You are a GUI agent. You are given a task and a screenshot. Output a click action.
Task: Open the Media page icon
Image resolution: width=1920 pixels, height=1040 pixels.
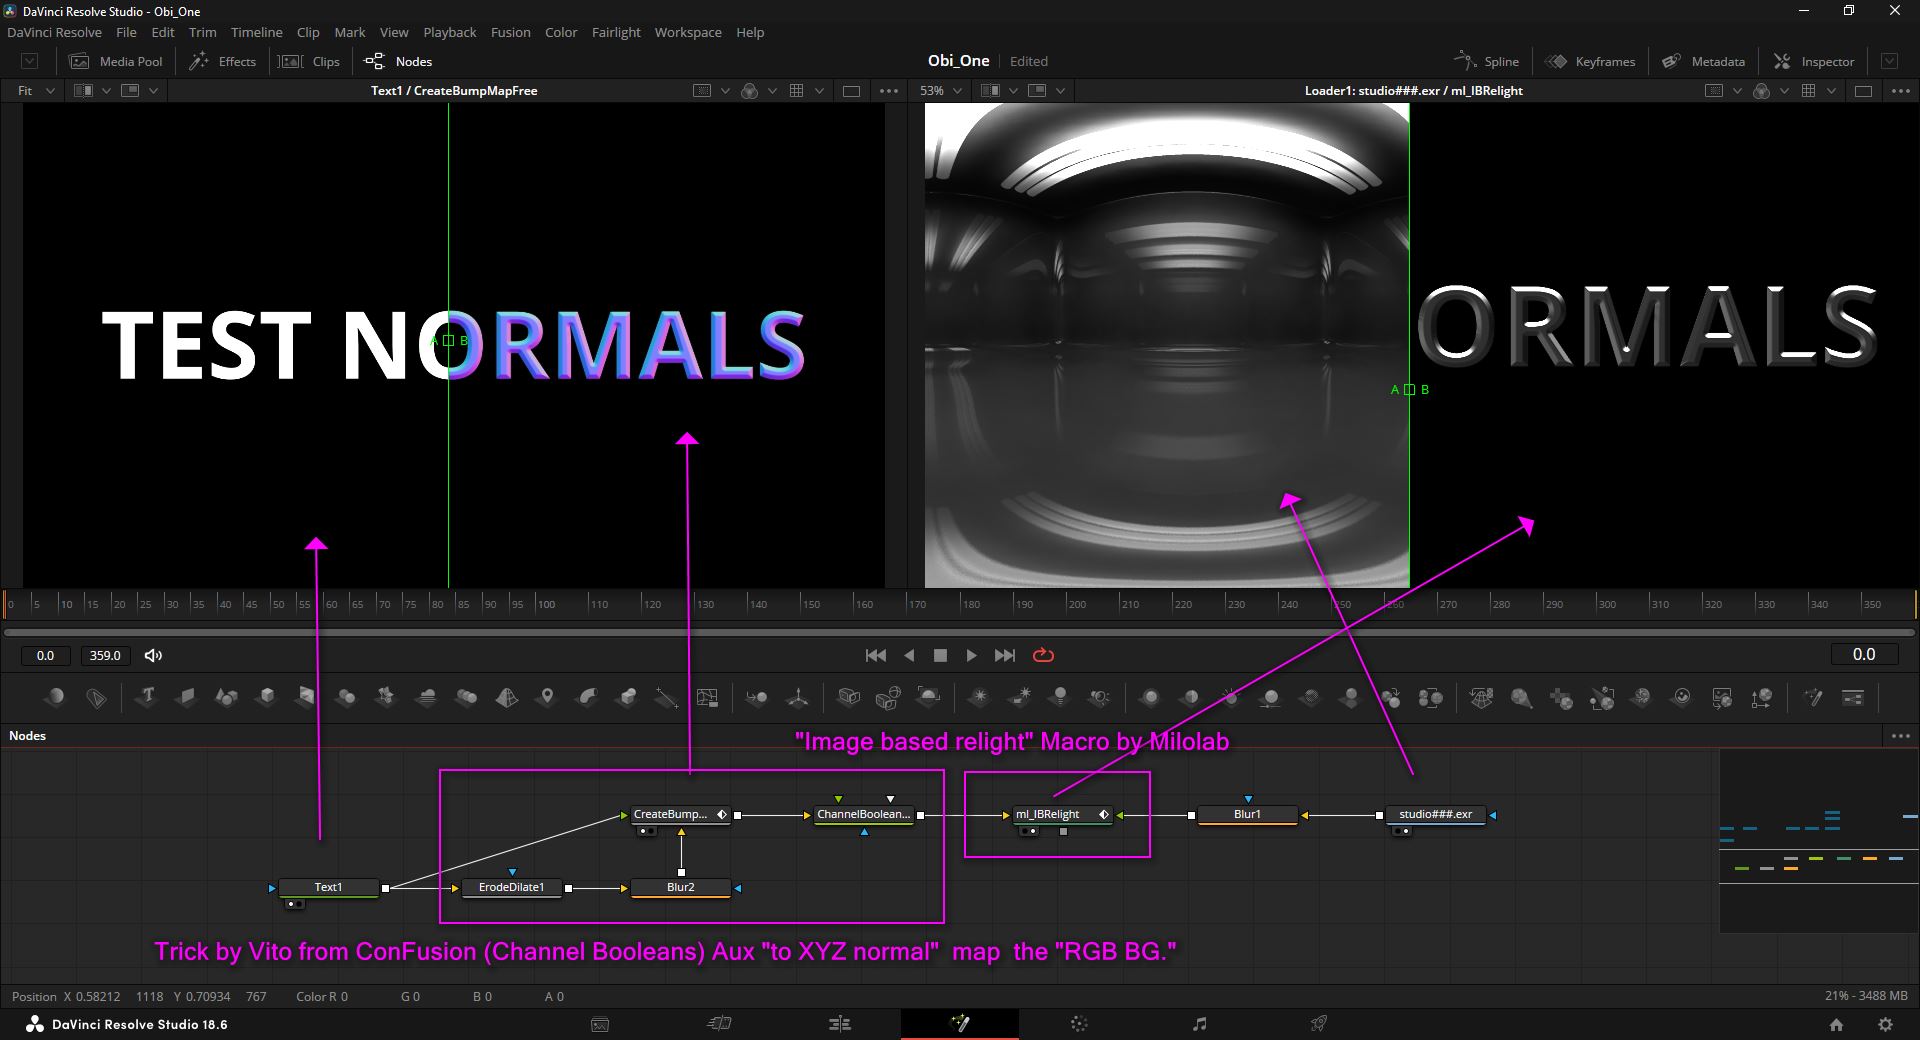point(600,1024)
